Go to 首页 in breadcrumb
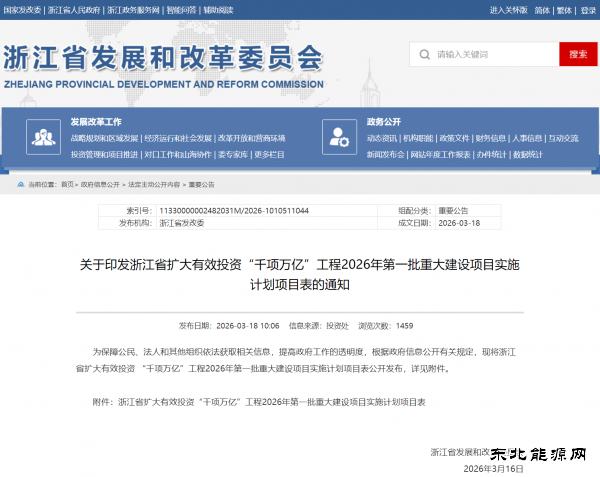Screen dimensions: 600x477 [67, 185]
